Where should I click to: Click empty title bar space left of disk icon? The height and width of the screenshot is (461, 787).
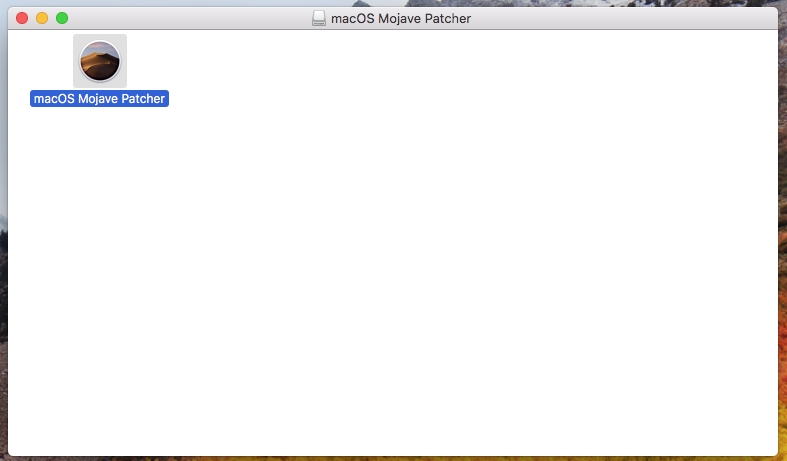pyautogui.click(x=191, y=18)
